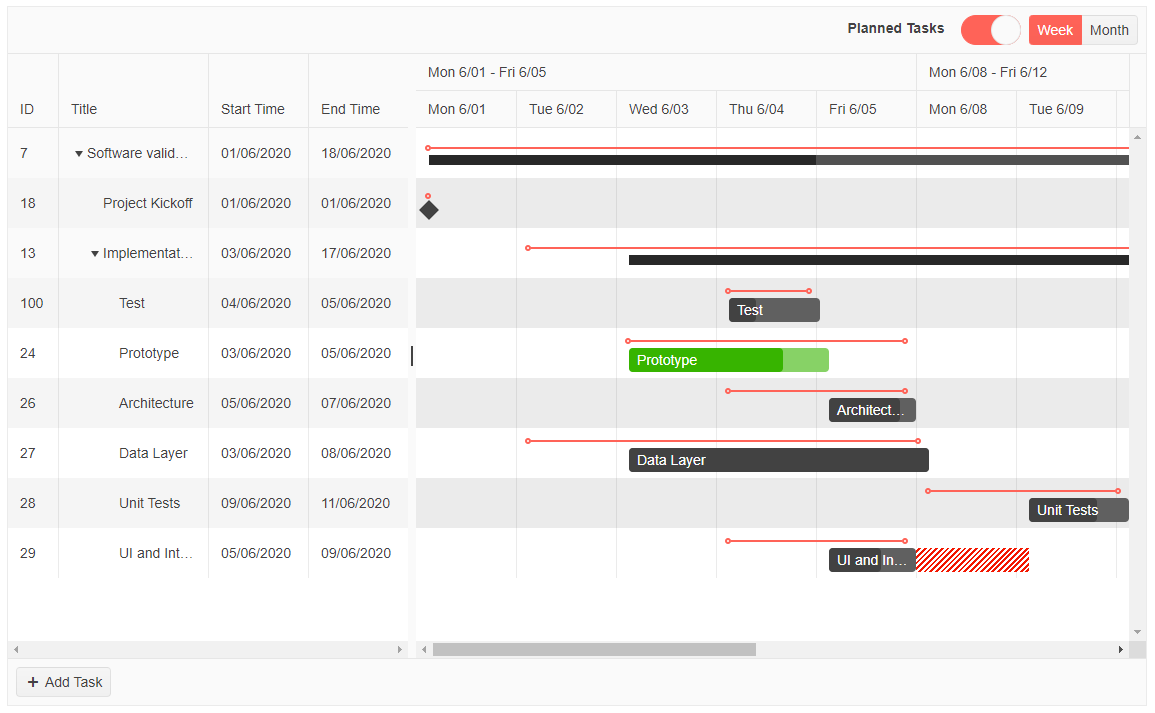
Task: Click the plus icon on Add Task
Action: [33, 681]
